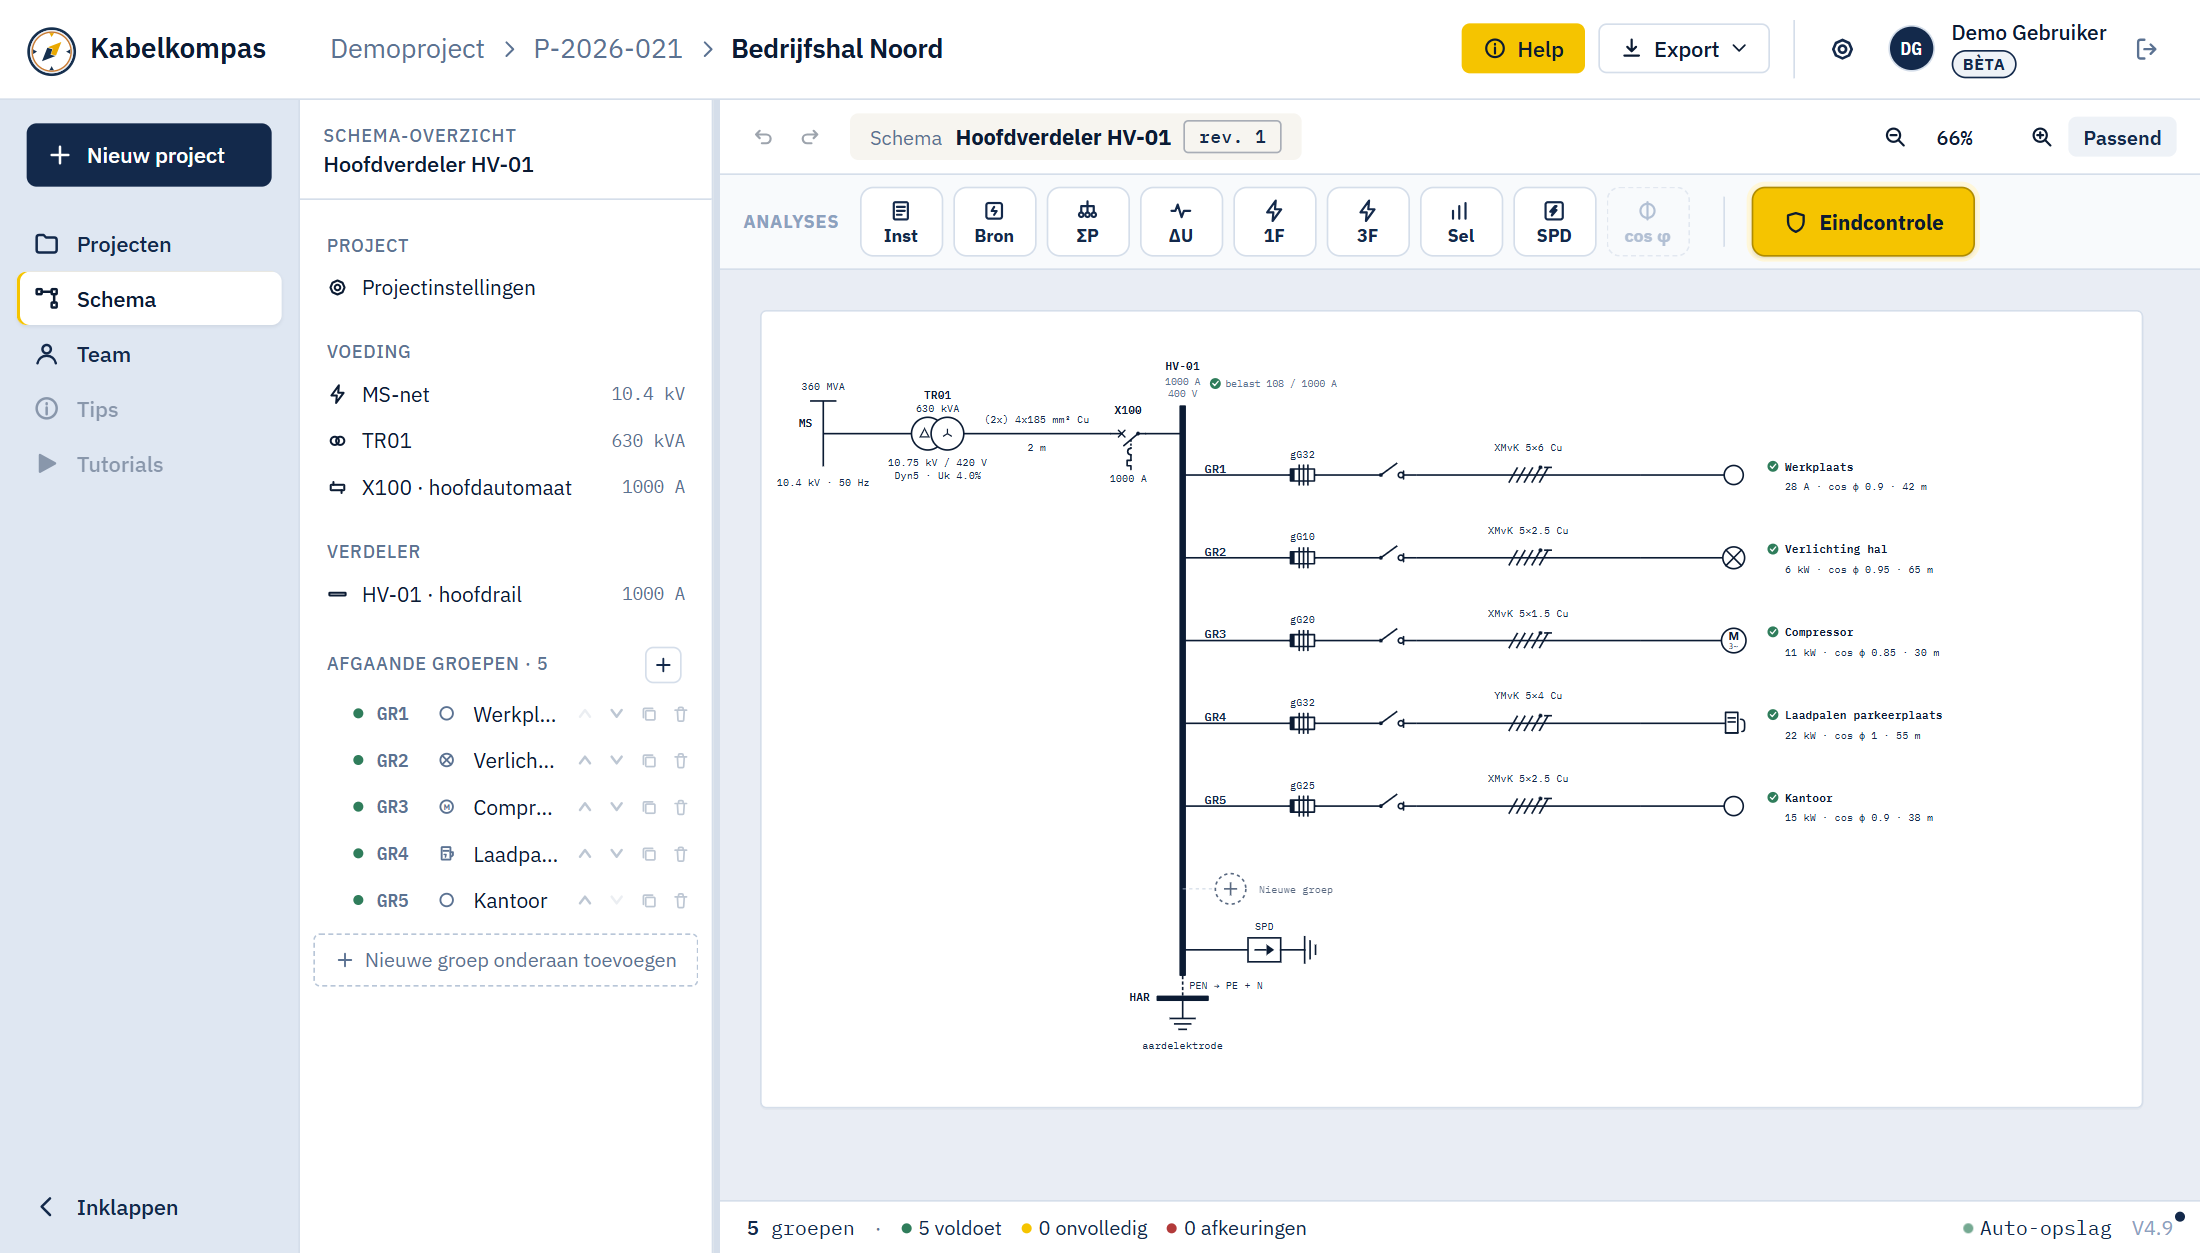Open Tutorials in sidebar

point(150,464)
